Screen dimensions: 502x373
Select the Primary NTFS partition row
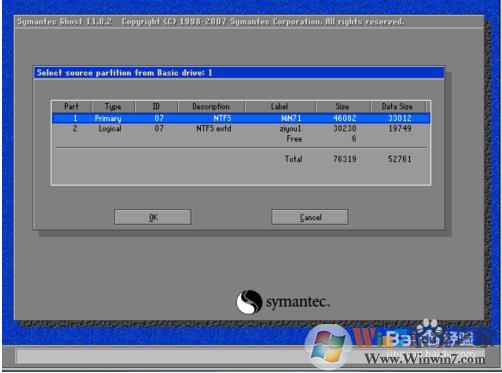pos(241,118)
